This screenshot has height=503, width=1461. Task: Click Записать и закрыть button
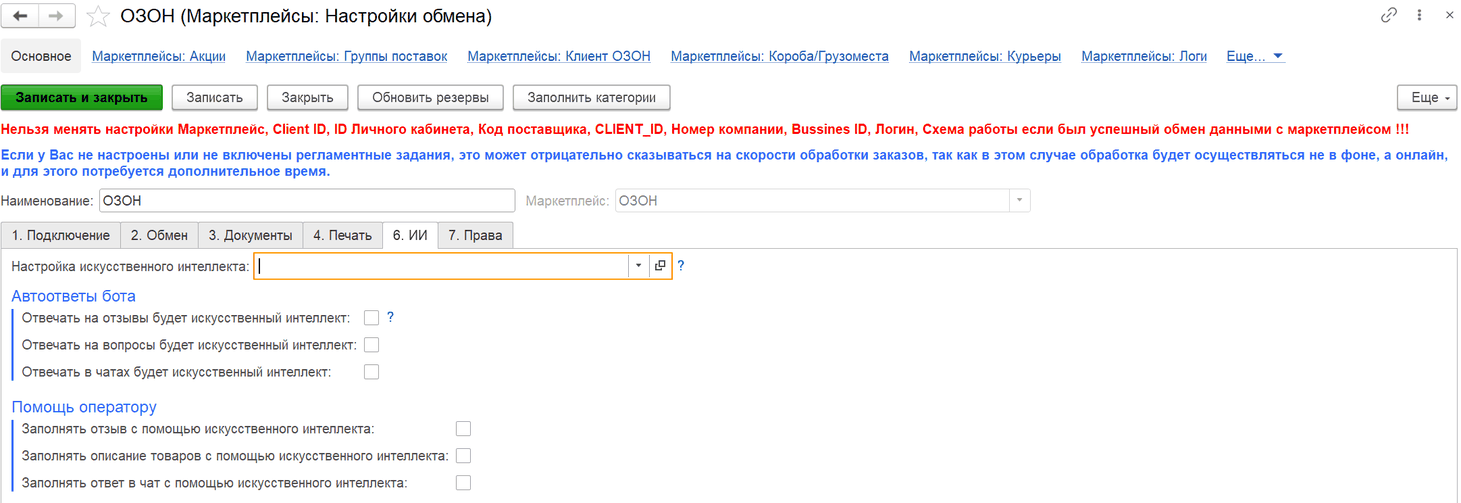pos(82,98)
